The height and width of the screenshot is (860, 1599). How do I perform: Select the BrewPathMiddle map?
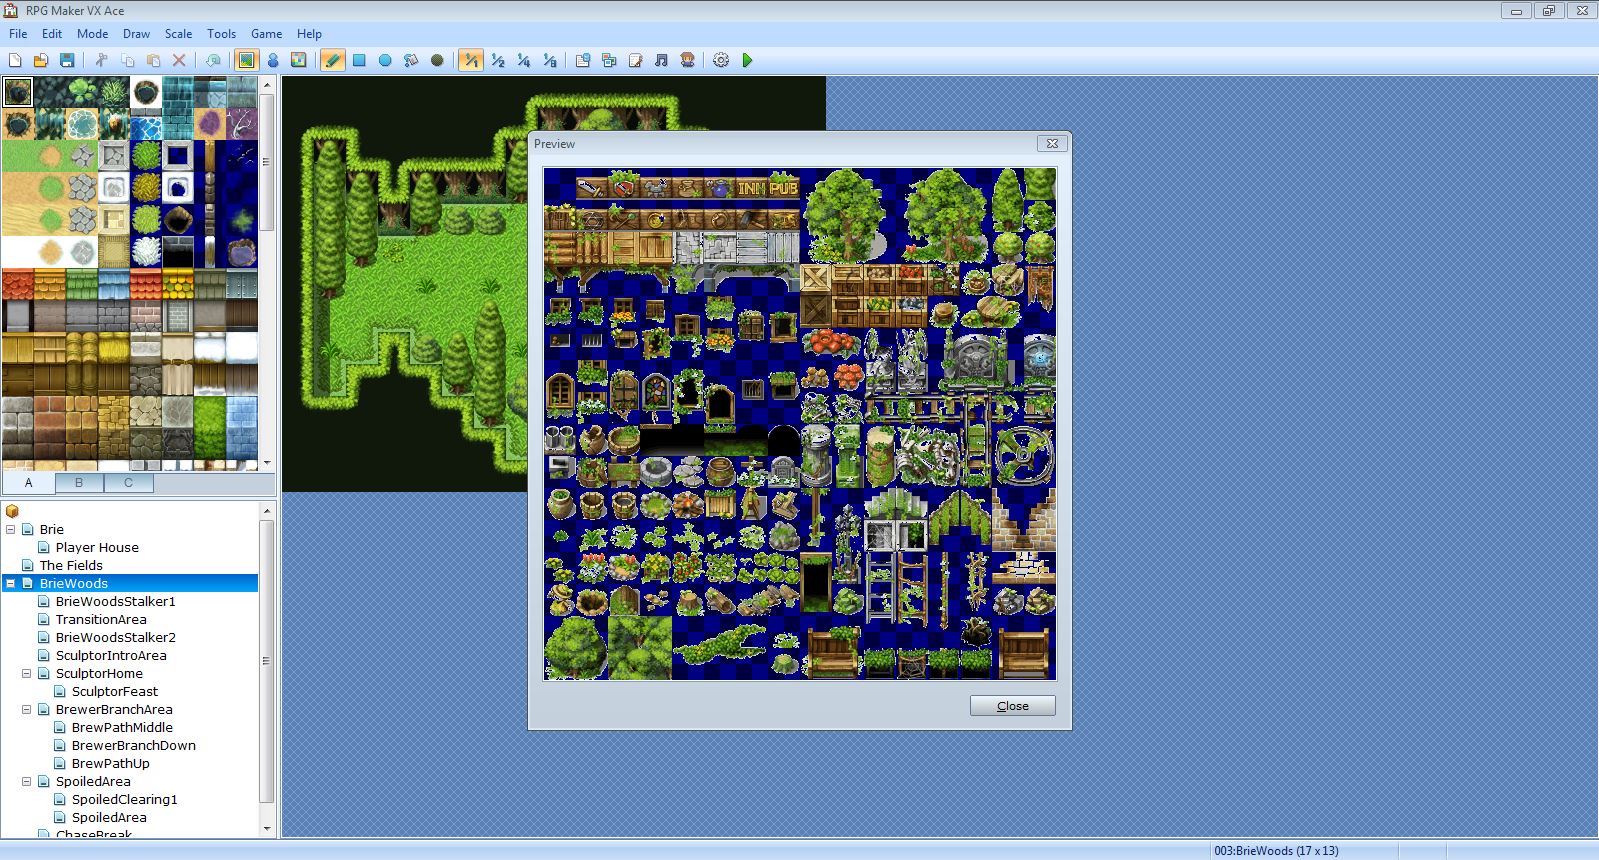click(122, 727)
